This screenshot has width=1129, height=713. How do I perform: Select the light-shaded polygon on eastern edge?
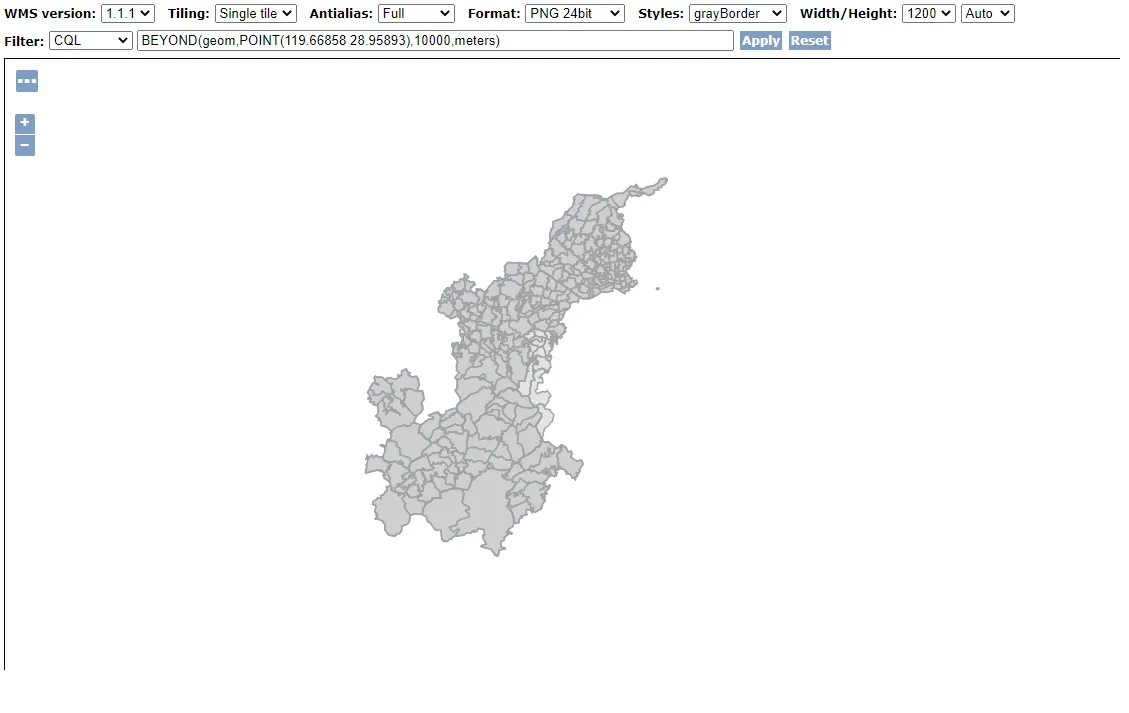tap(541, 393)
